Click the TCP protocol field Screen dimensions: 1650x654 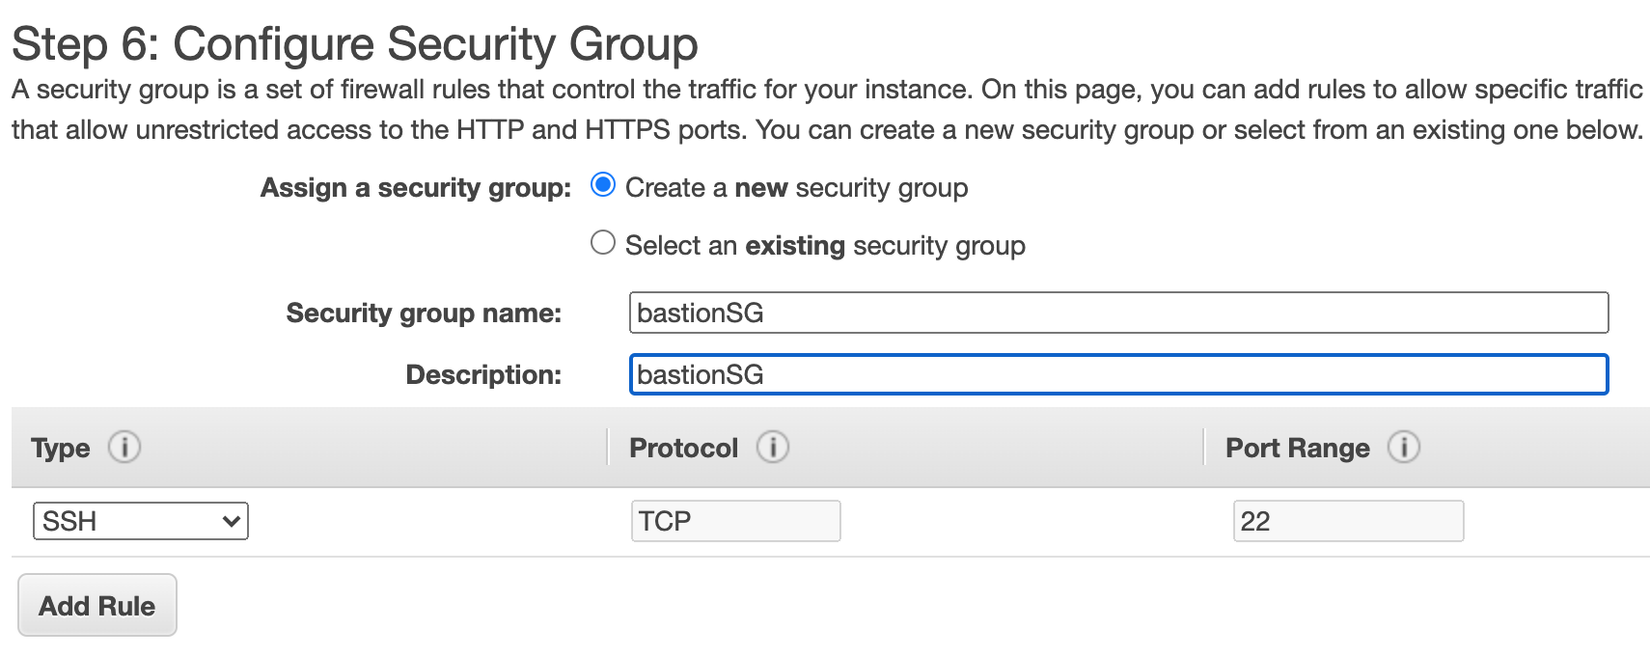coord(735,521)
